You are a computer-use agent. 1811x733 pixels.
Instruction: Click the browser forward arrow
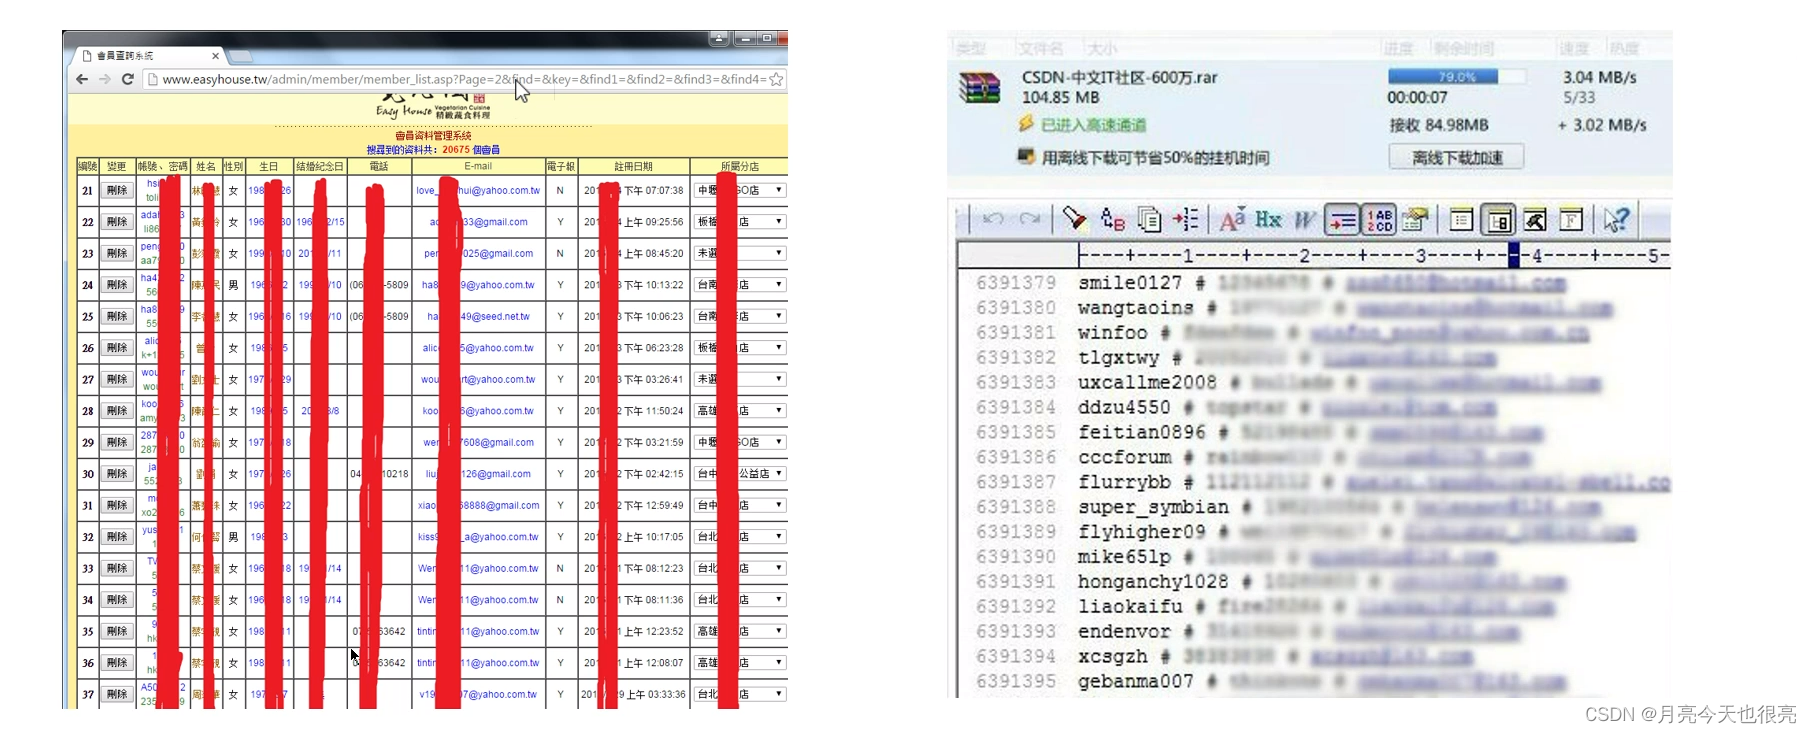pos(105,79)
